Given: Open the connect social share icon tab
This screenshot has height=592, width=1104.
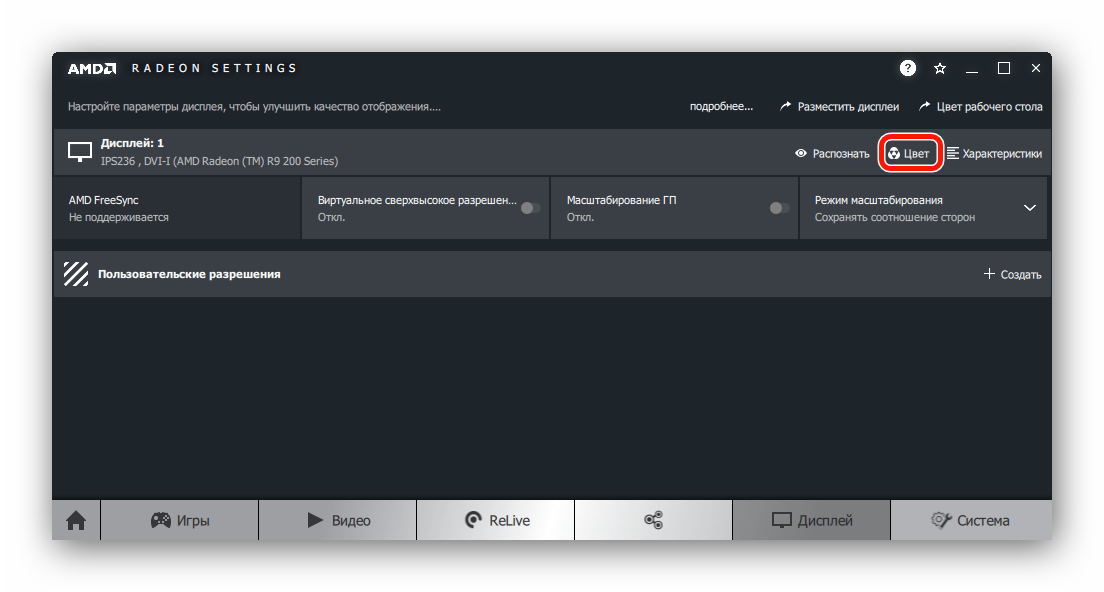Looking at the screenshot, I should (653, 520).
